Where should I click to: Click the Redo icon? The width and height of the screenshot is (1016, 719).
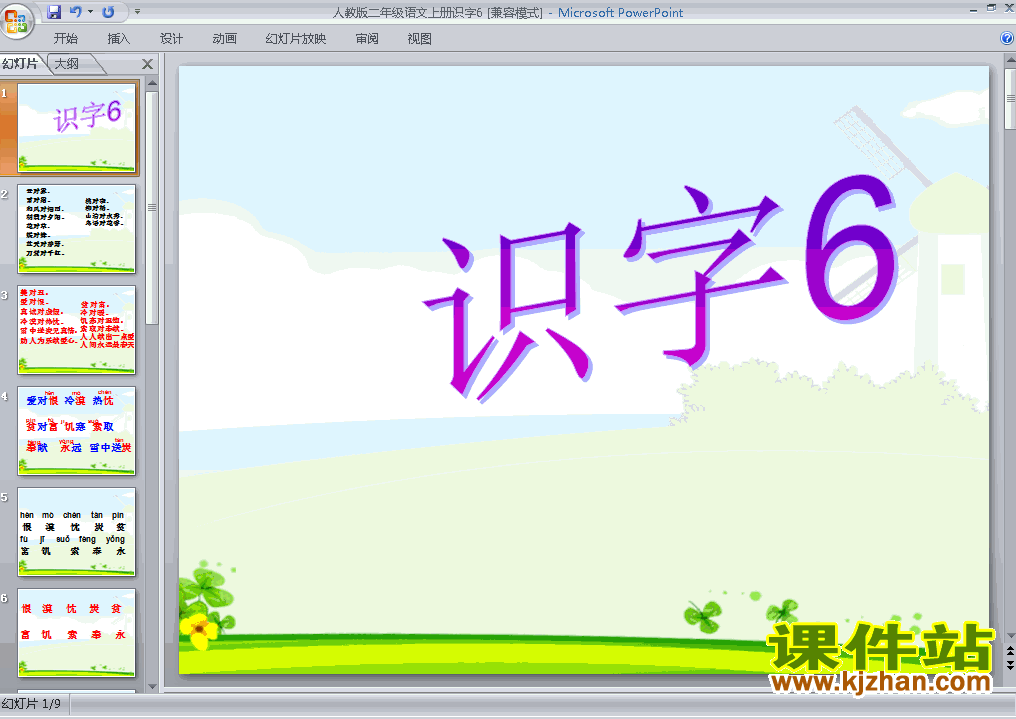pyautogui.click(x=108, y=12)
